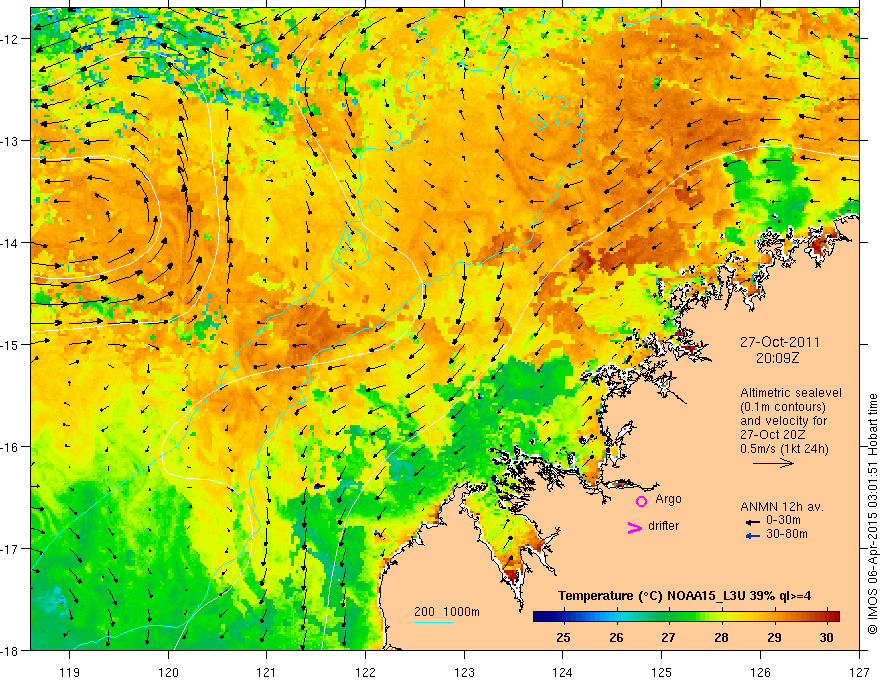Click the '(0.1m contours)' text line
This screenshot has width=880, height=680.
[x=783, y=407]
